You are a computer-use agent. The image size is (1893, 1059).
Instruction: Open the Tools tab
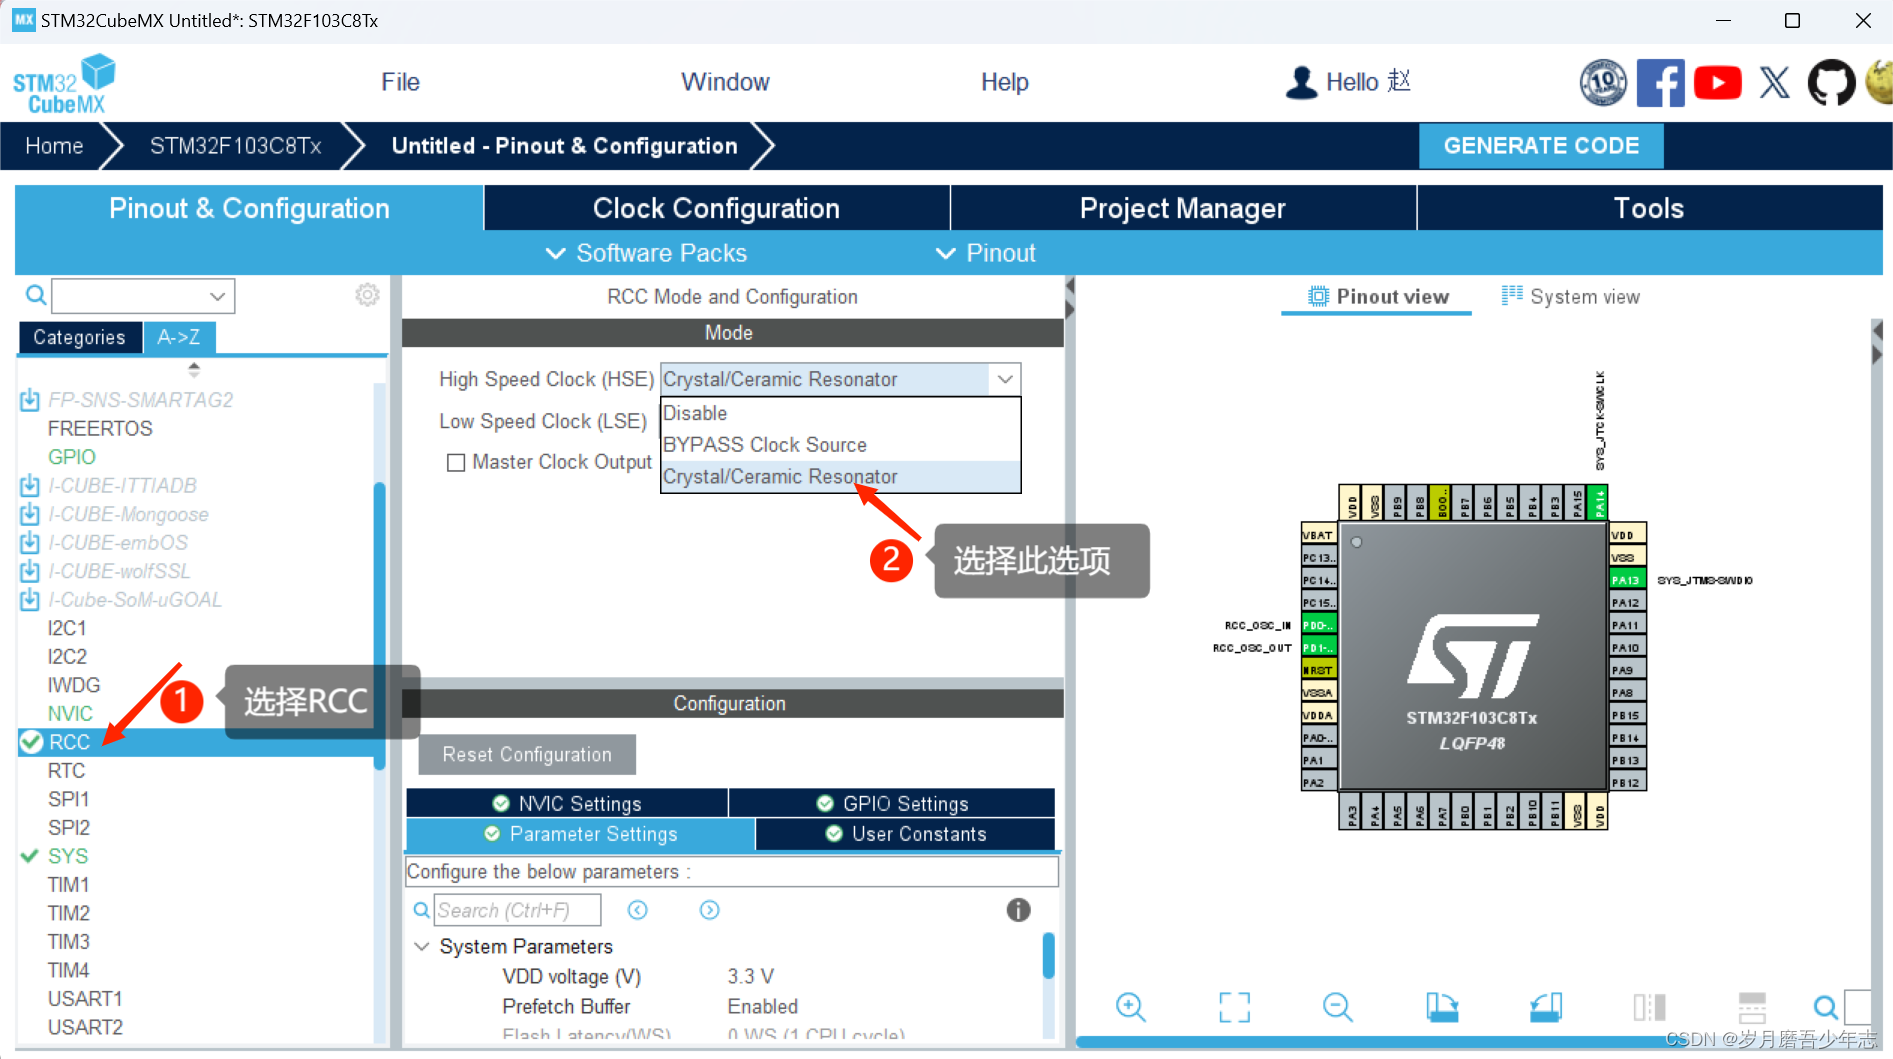[1649, 208]
